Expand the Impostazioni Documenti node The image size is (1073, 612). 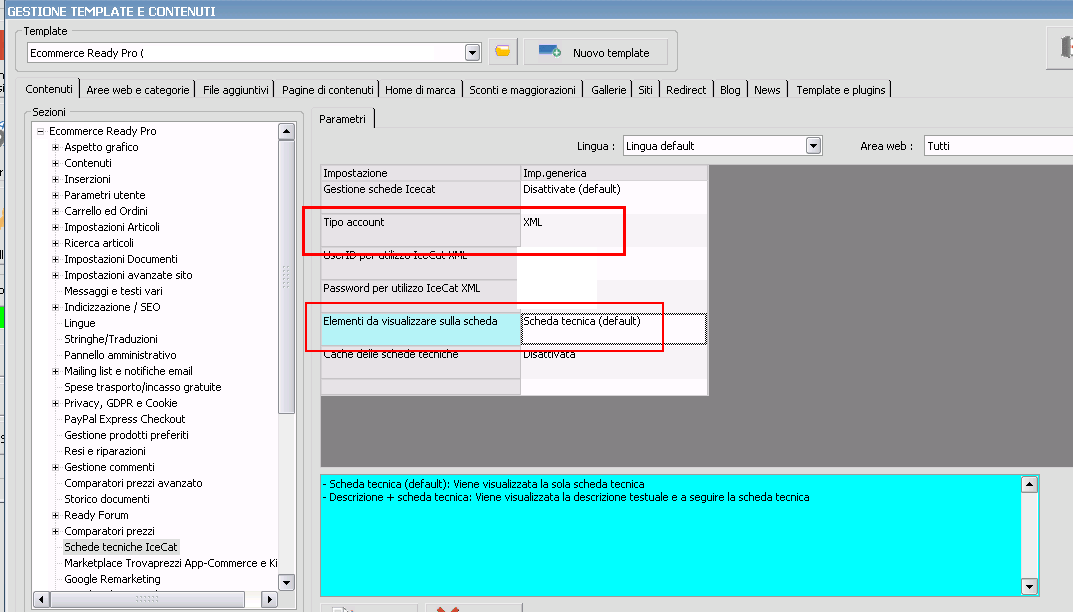(x=55, y=259)
